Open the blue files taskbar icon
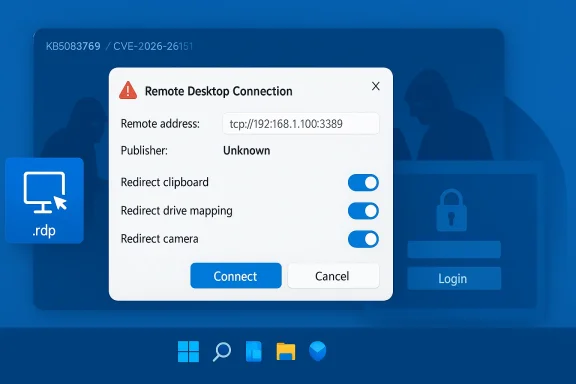This screenshot has width=576, height=384. (x=253, y=351)
